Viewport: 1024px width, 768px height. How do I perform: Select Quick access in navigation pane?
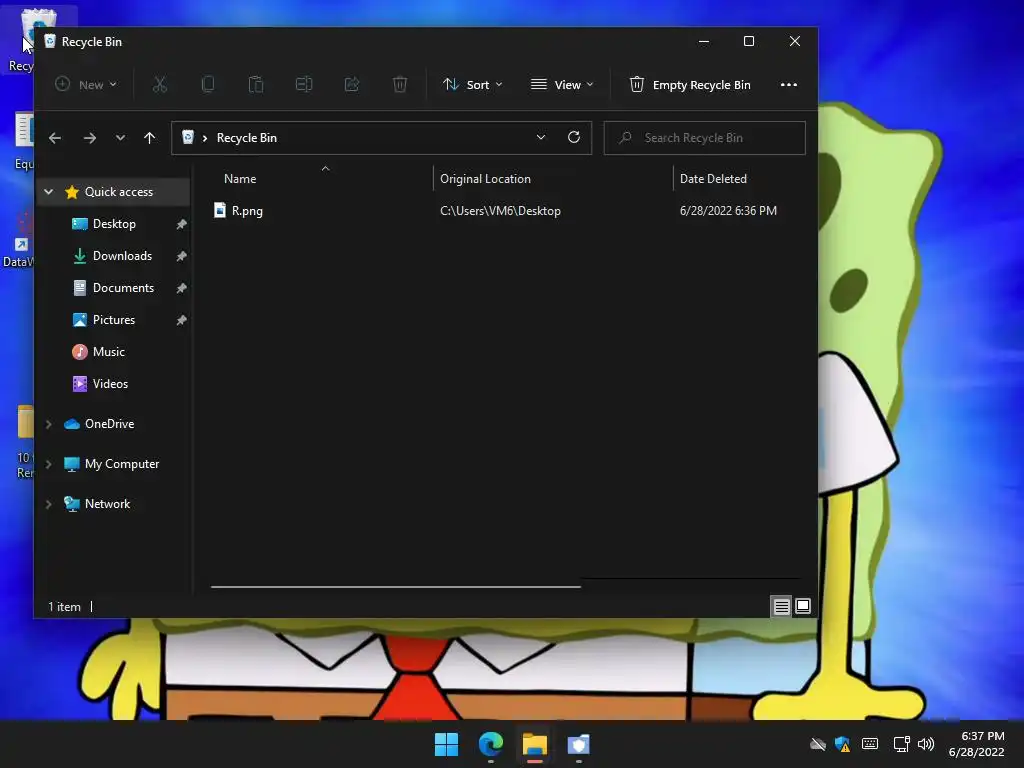click(118, 192)
